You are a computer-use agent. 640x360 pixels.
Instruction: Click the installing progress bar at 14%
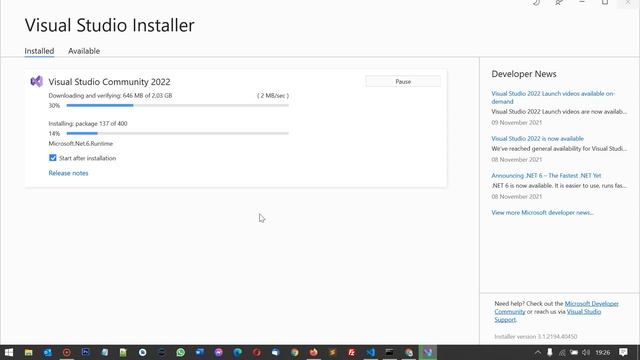click(x=178, y=133)
